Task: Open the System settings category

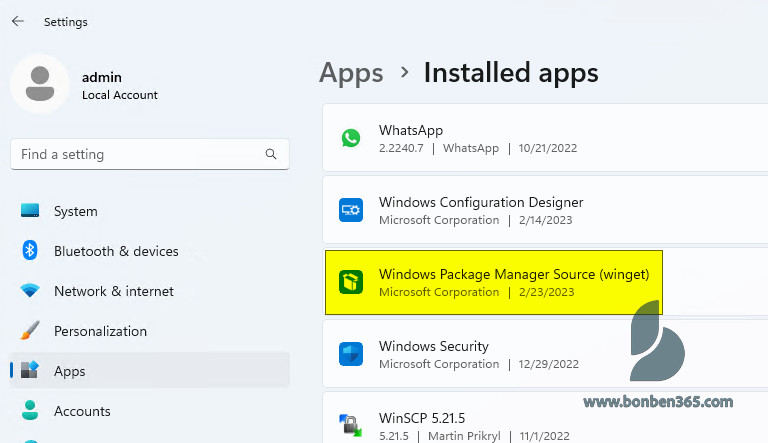Action: (x=75, y=211)
